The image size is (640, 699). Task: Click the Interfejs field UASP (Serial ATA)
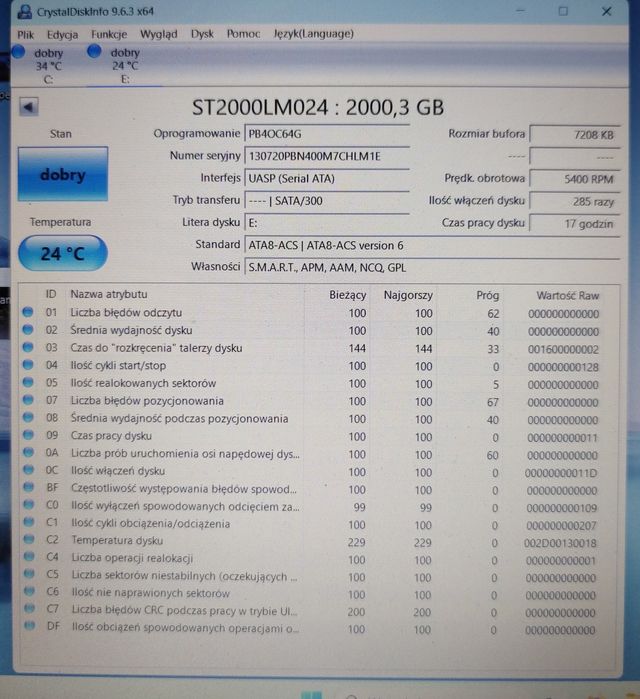coord(327,178)
